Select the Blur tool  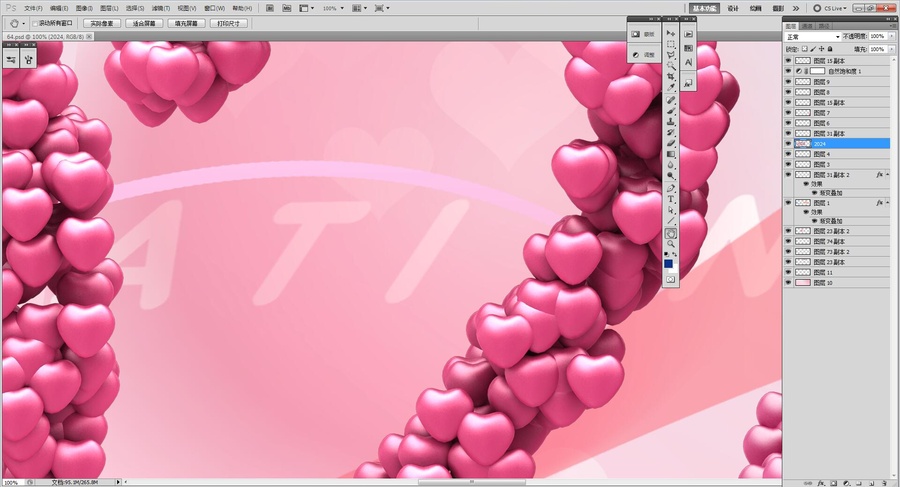(x=670, y=166)
